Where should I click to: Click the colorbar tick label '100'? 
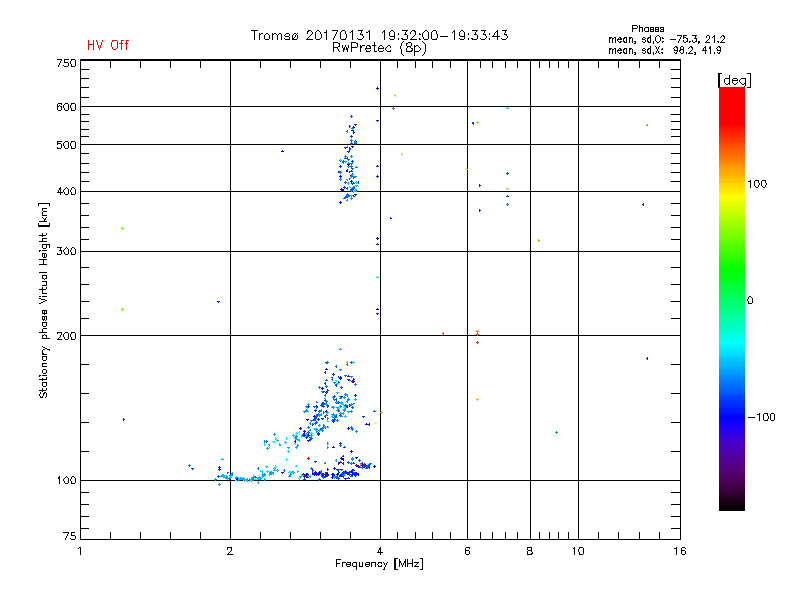(x=757, y=184)
